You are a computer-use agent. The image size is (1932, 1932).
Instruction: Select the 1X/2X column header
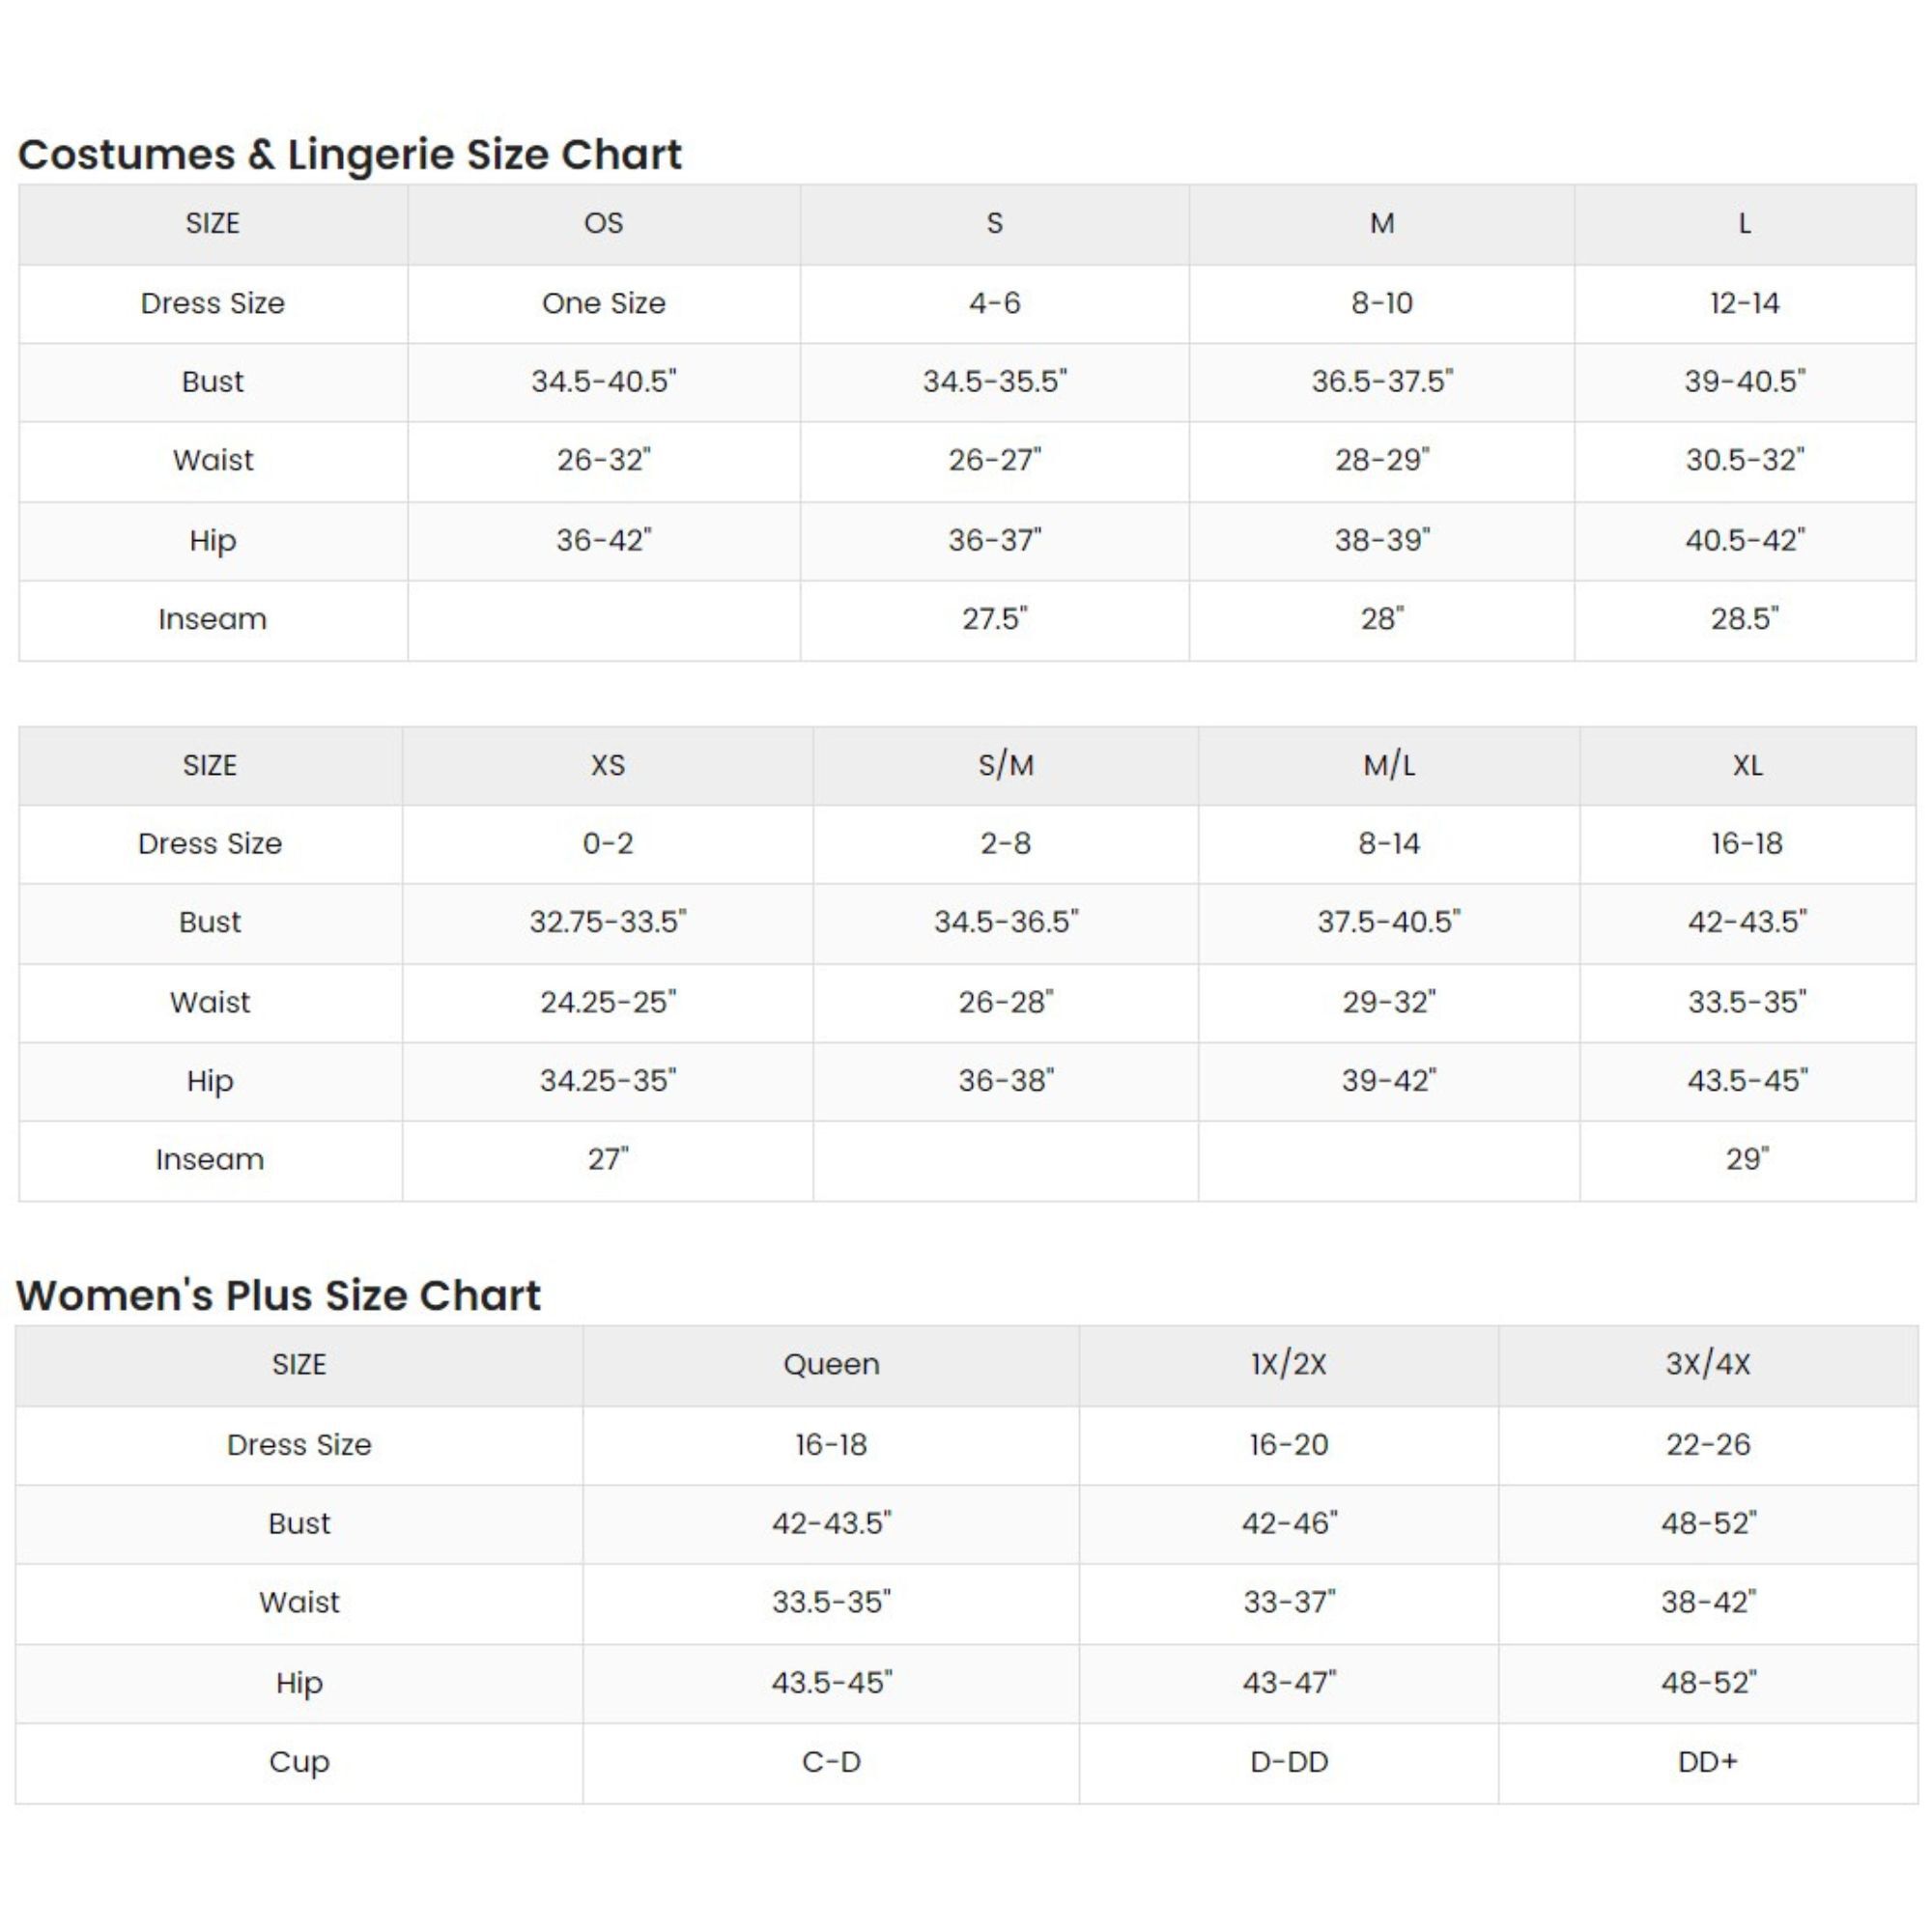[x=1288, y=1364]
